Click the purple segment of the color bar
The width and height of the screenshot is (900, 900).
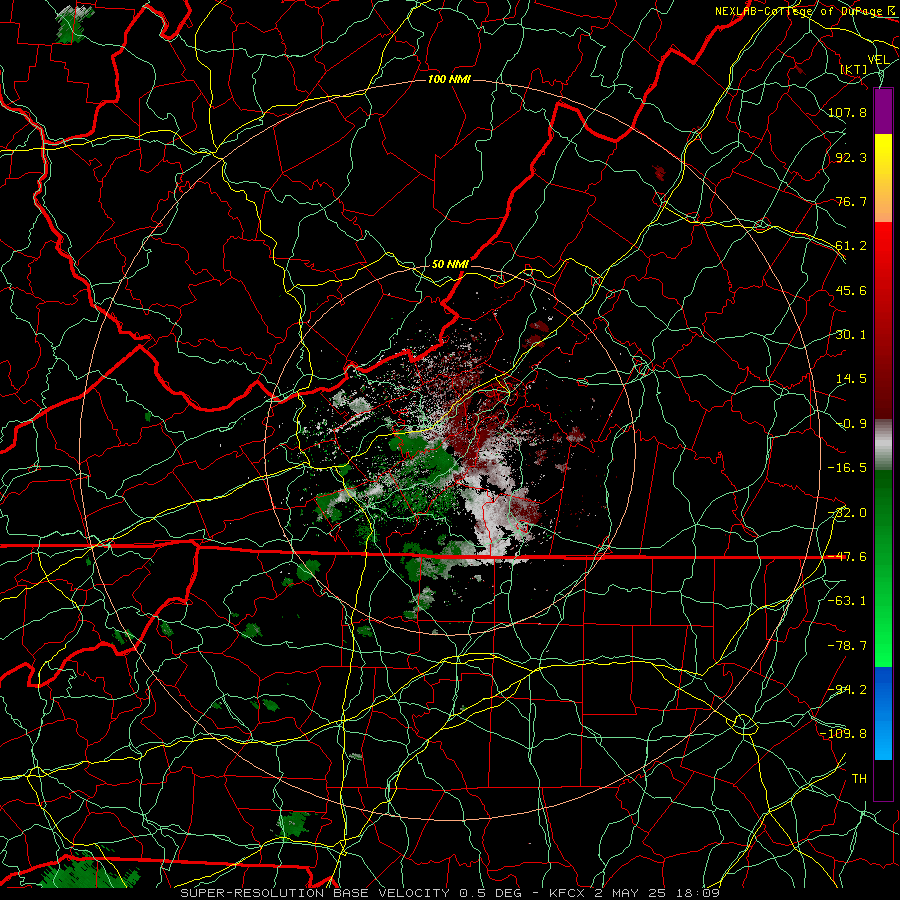[x=883, y=111]
